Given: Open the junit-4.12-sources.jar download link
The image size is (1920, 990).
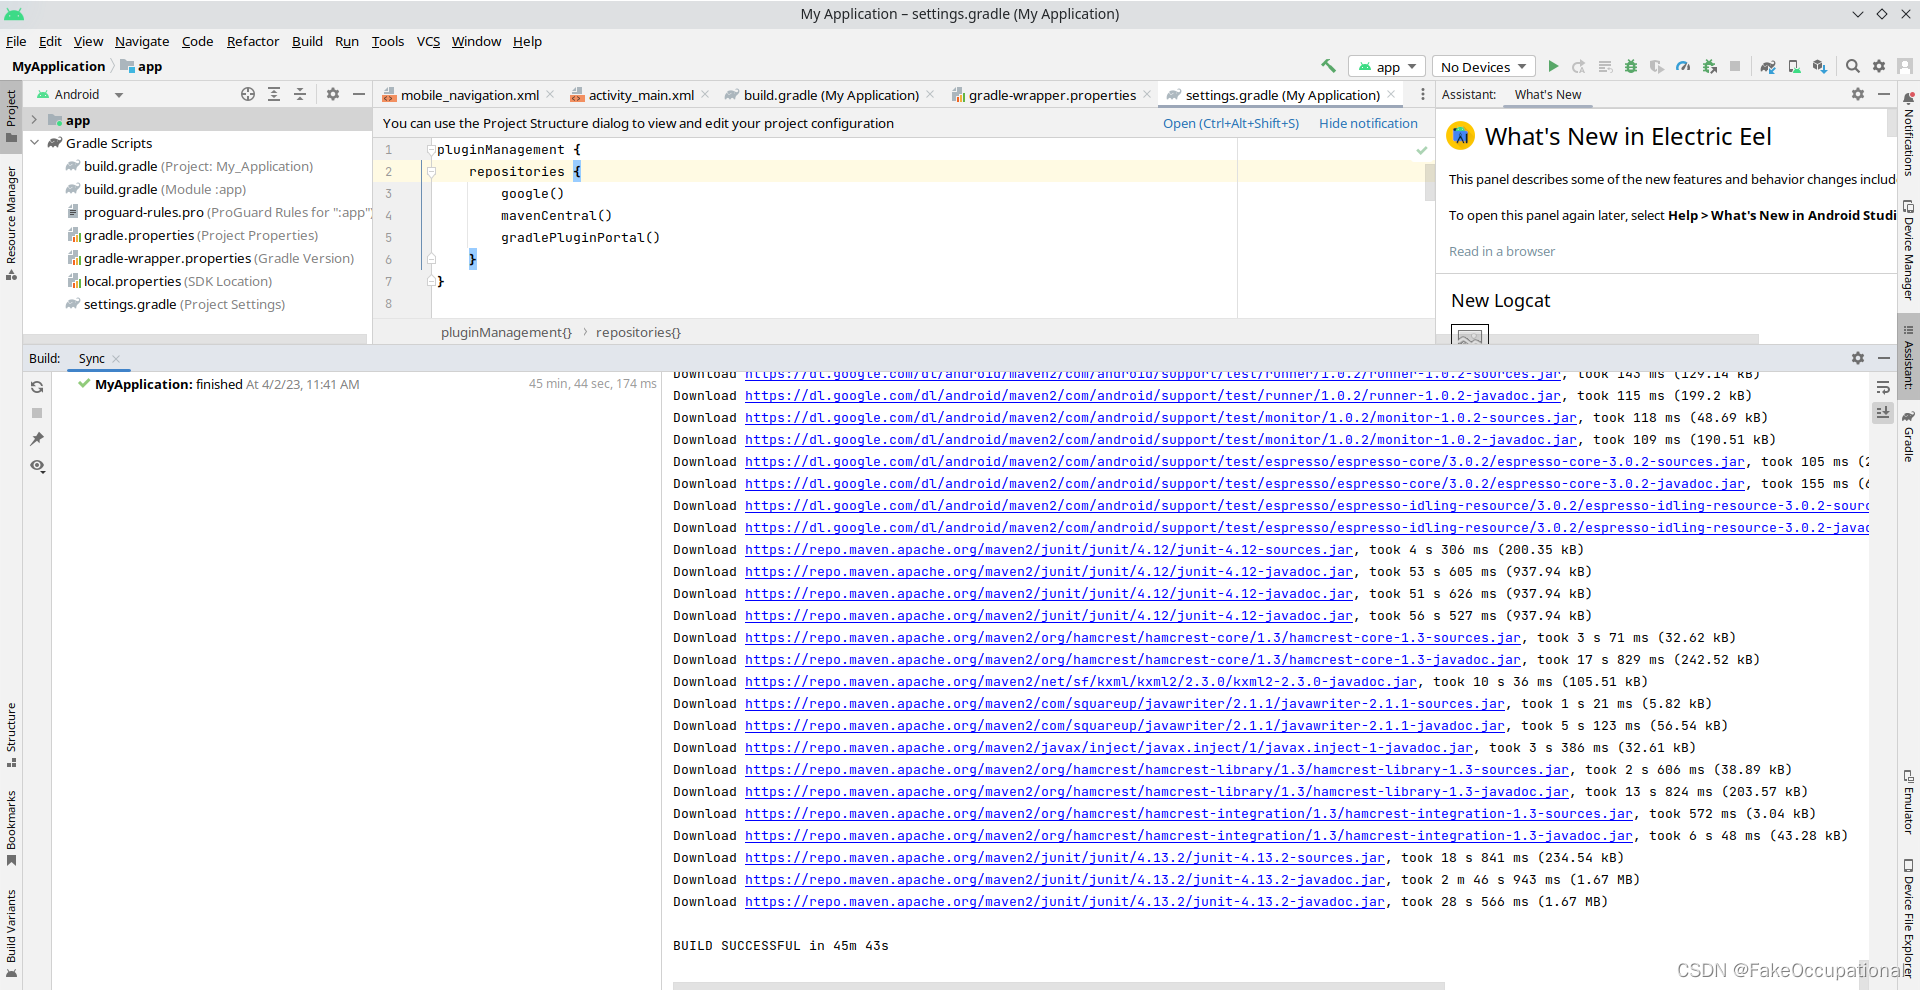Looking at the screenshot, I should [x=1049, y=550].
